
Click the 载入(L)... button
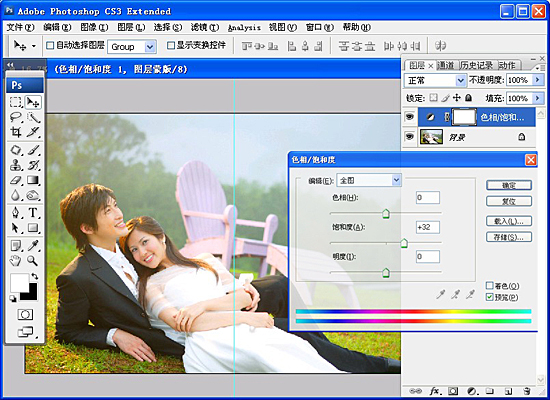point(509,221)
